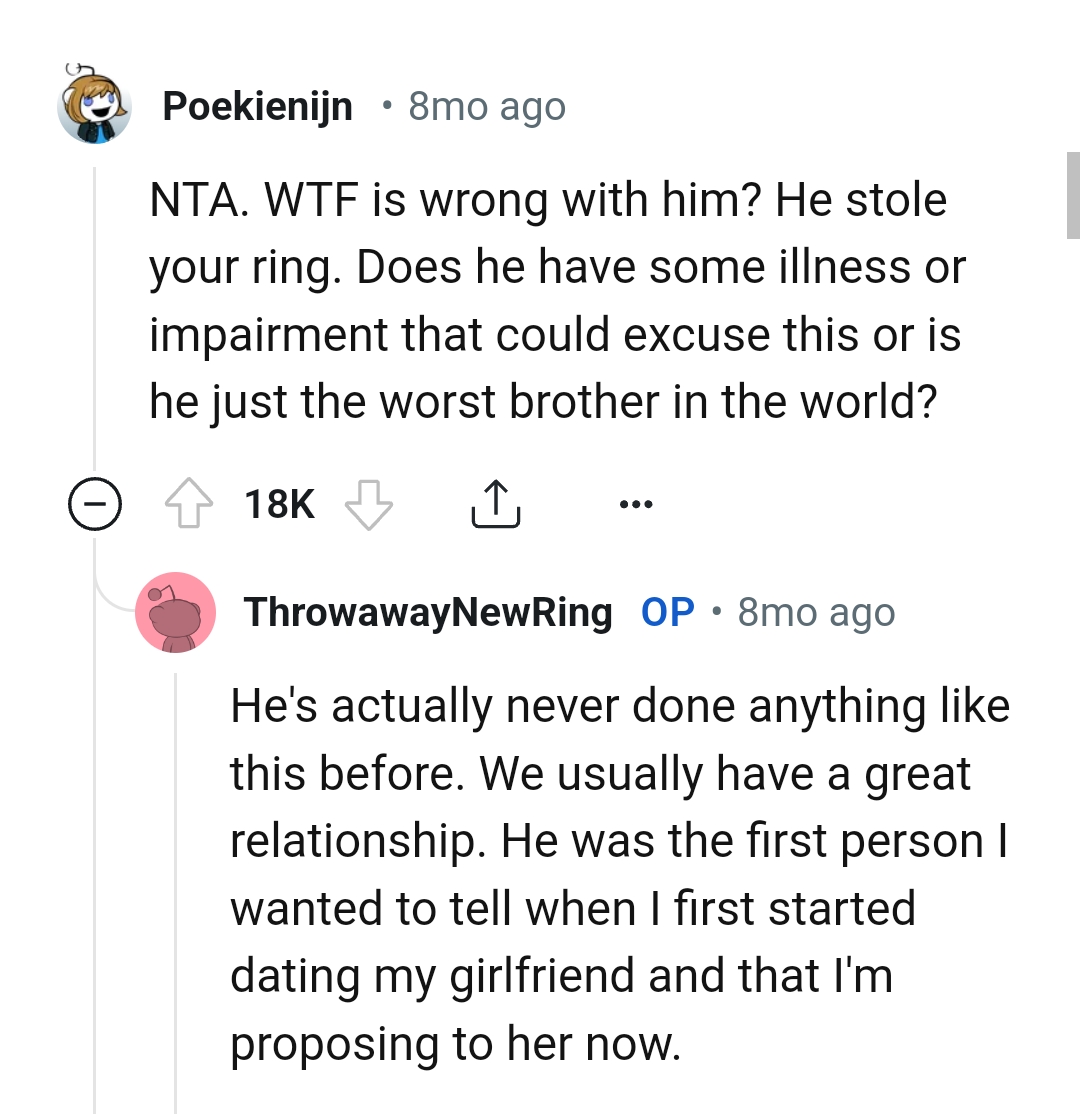Click Poekienijn's snoo avatar
The image size is (1080, 1114).
(95, 105)
